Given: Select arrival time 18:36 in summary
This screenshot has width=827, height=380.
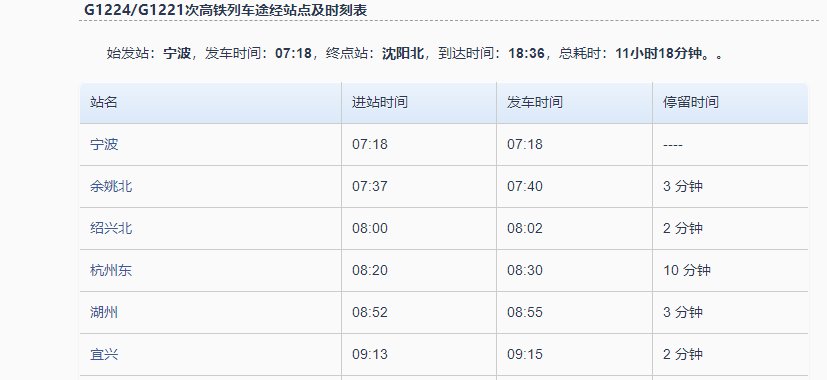Looking at the screenshot, I should tap(526, 53).
